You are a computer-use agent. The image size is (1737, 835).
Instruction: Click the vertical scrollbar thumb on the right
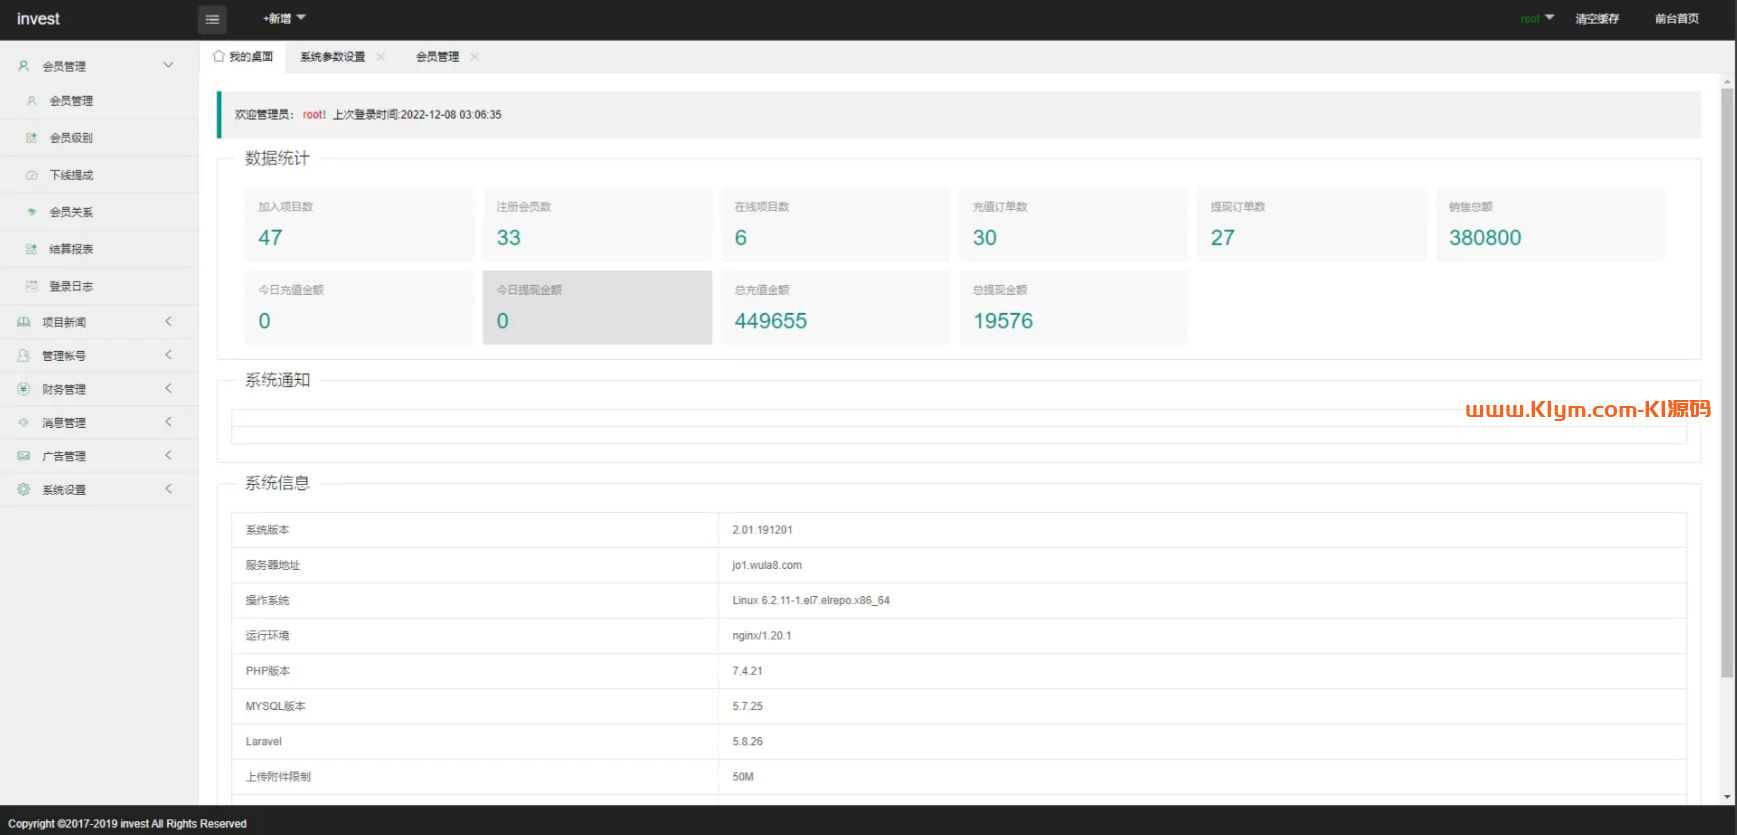1727,380
